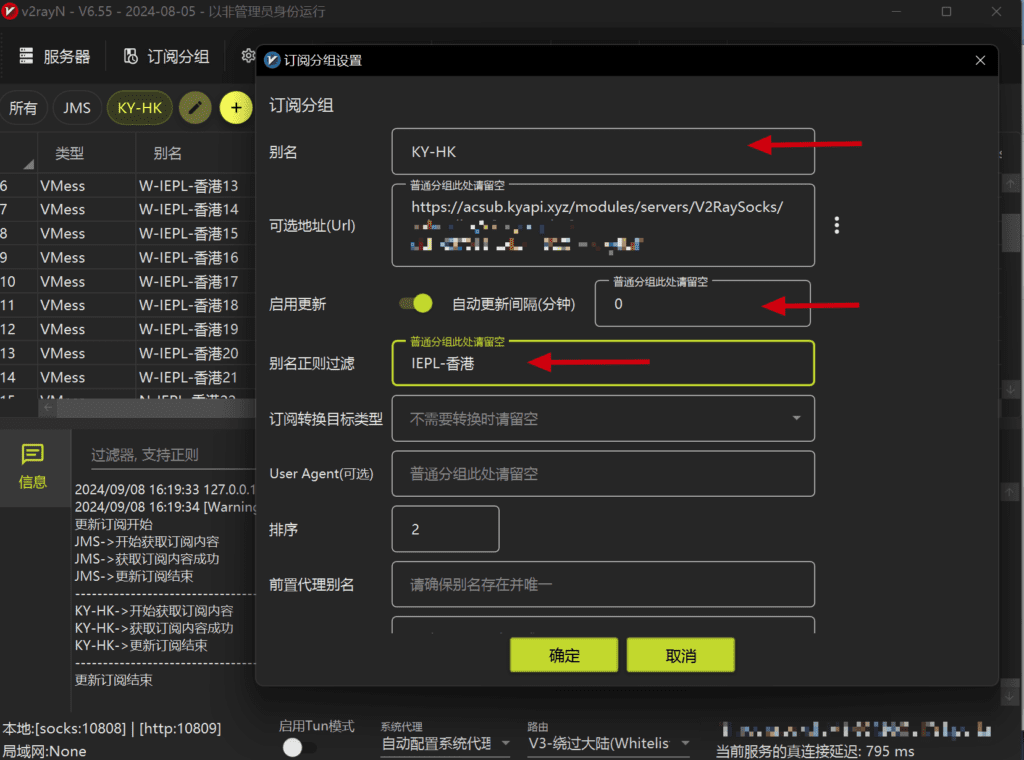Open the 订阅转换目标类型 dropdown
Viewport: 1024px width, 760px height.
(603, 419)
